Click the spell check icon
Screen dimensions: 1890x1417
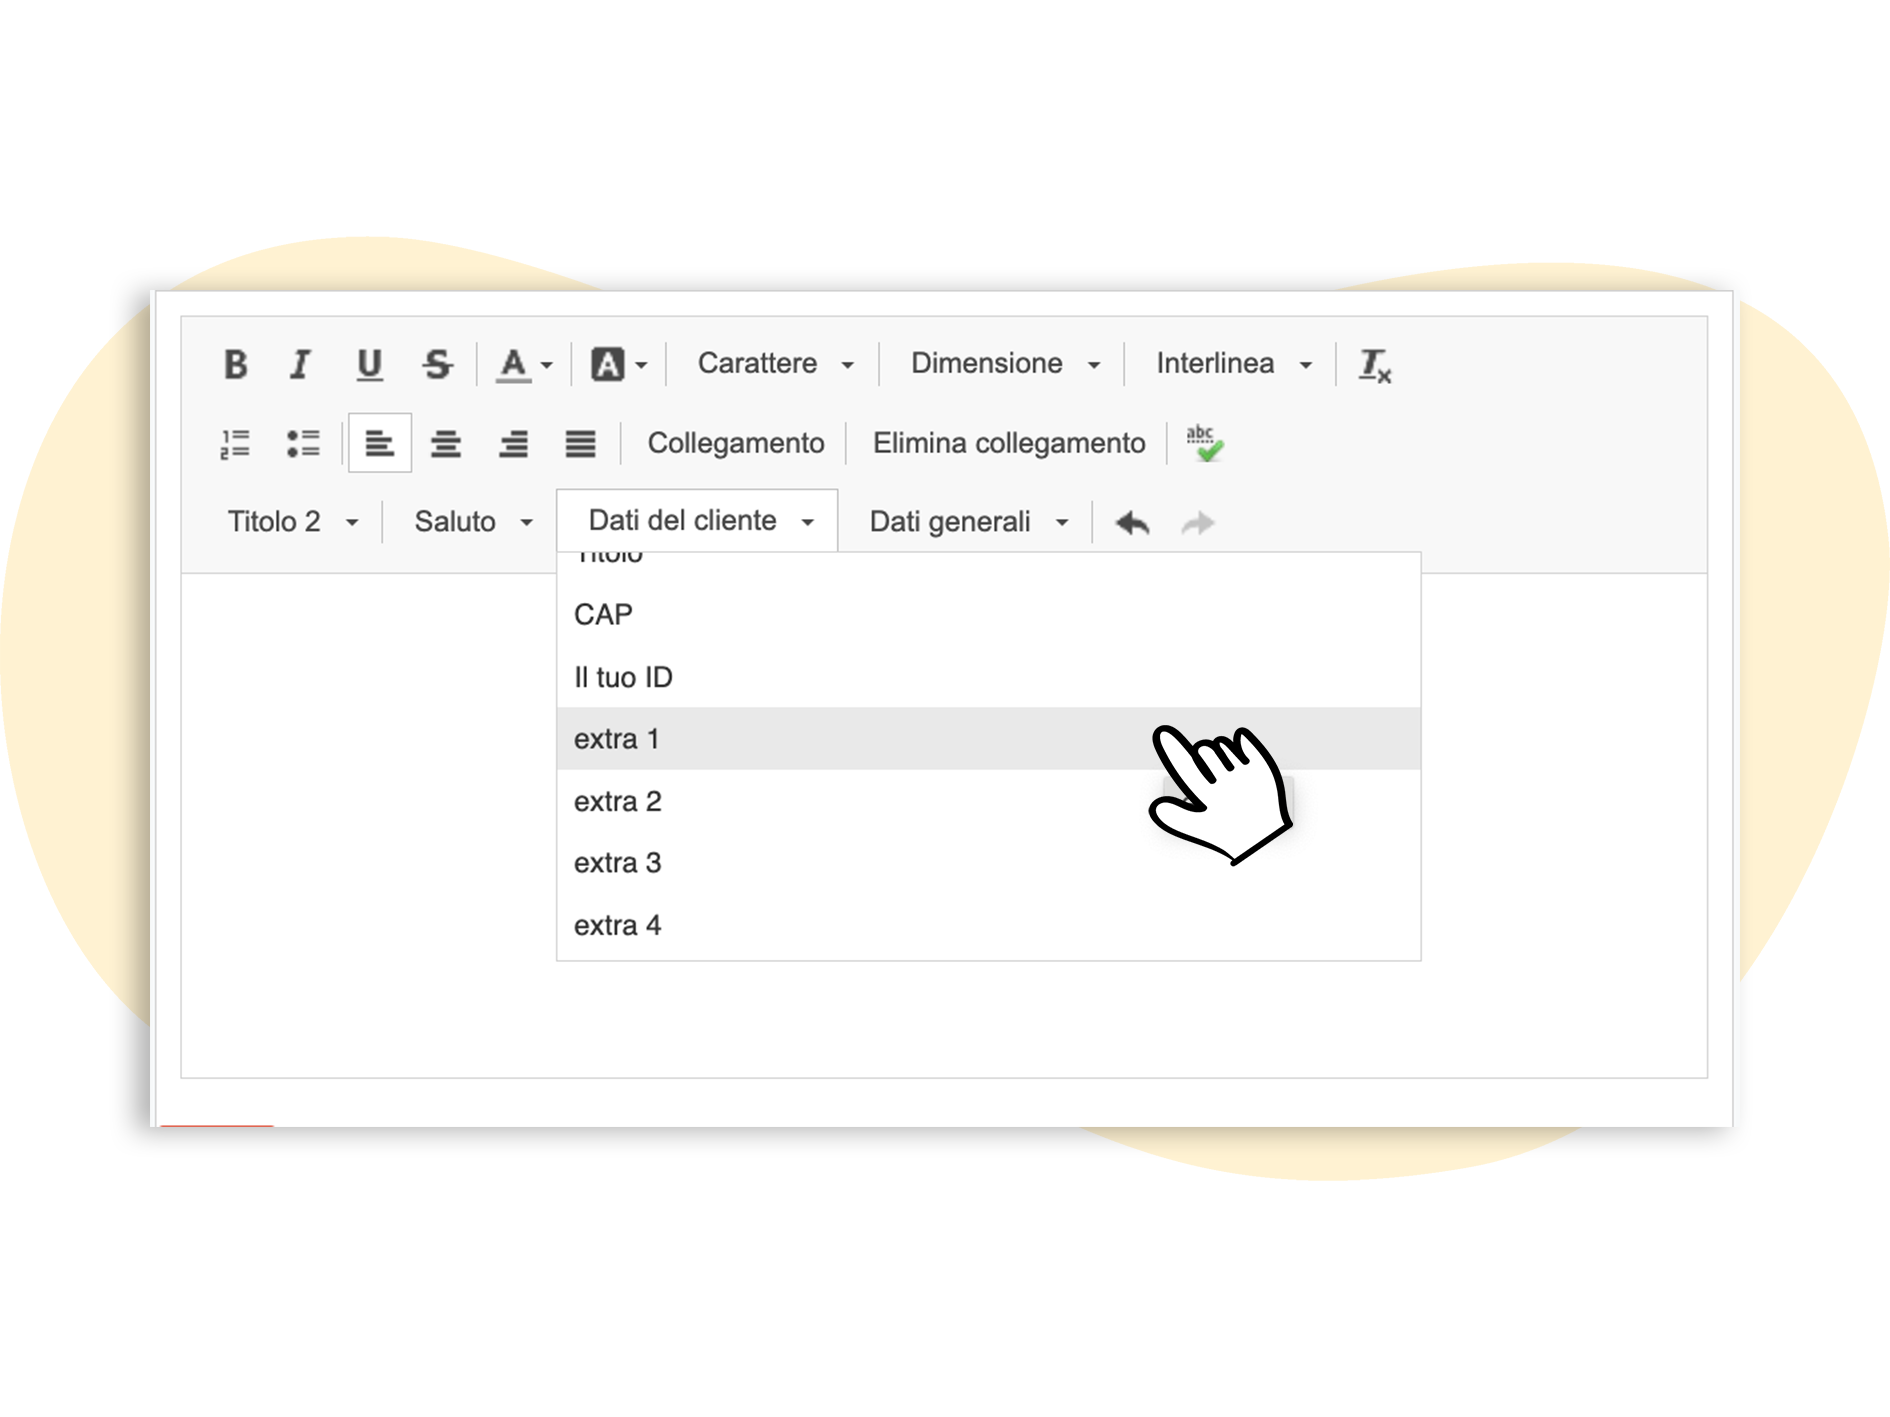coord(1204,443)
